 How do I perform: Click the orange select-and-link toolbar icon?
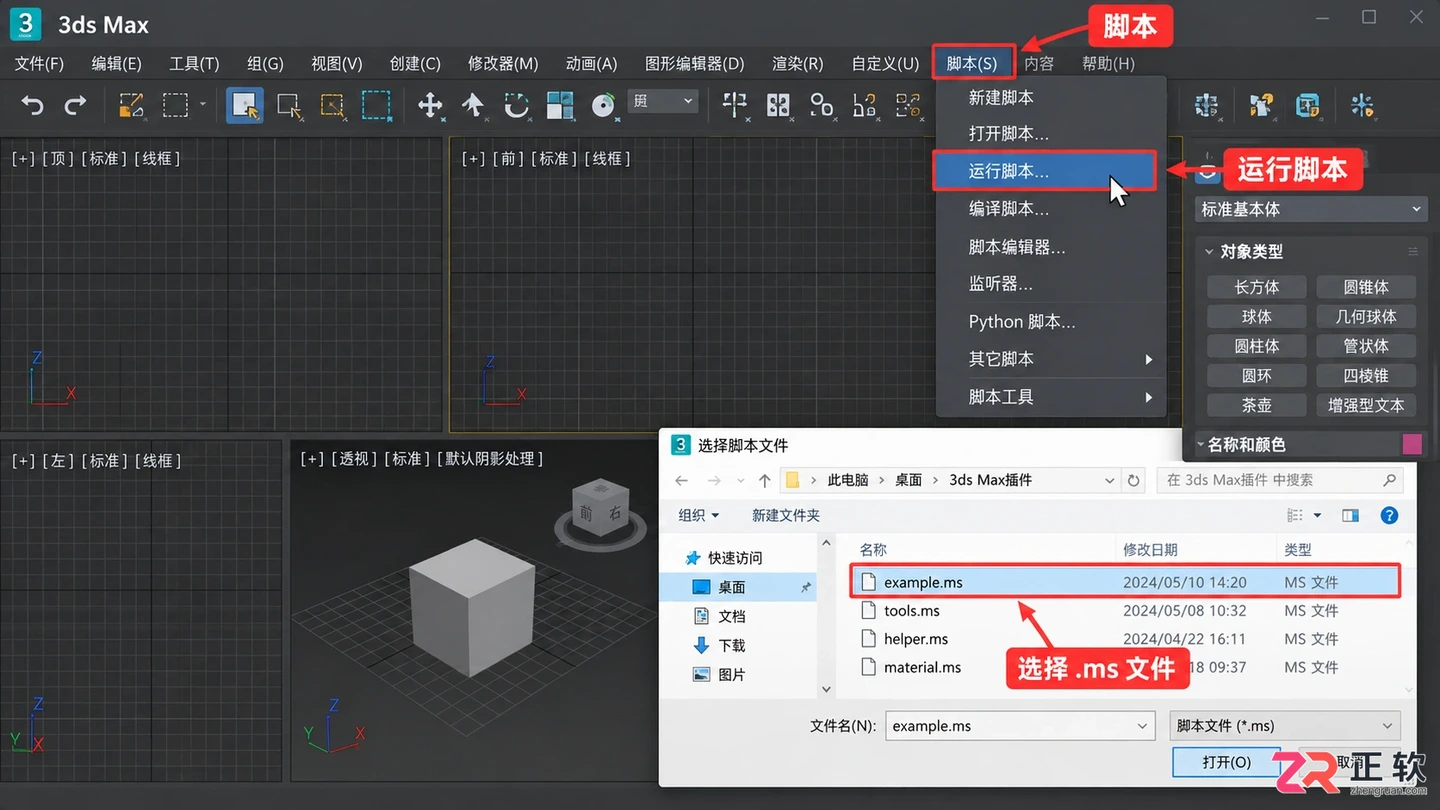coord(131,105)
